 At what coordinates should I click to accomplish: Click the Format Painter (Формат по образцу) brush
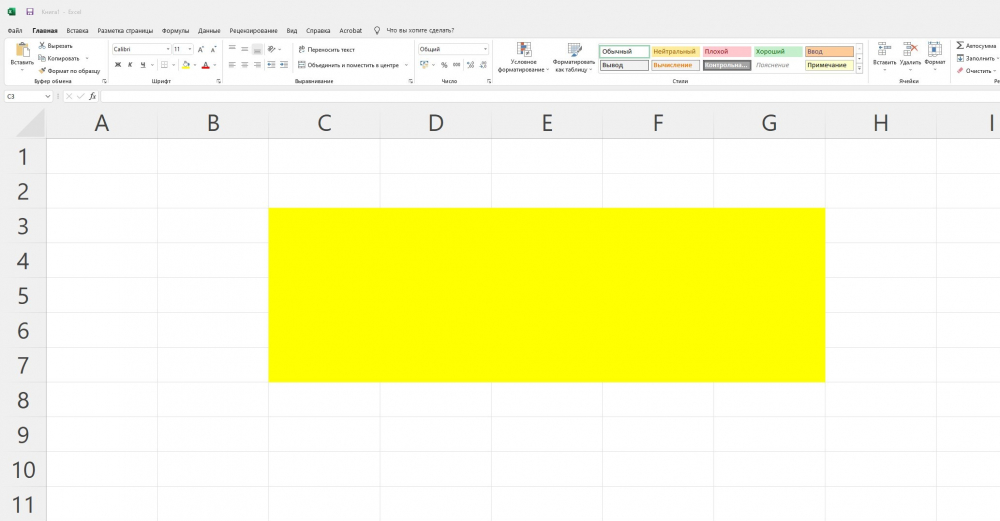click(42, 70)
